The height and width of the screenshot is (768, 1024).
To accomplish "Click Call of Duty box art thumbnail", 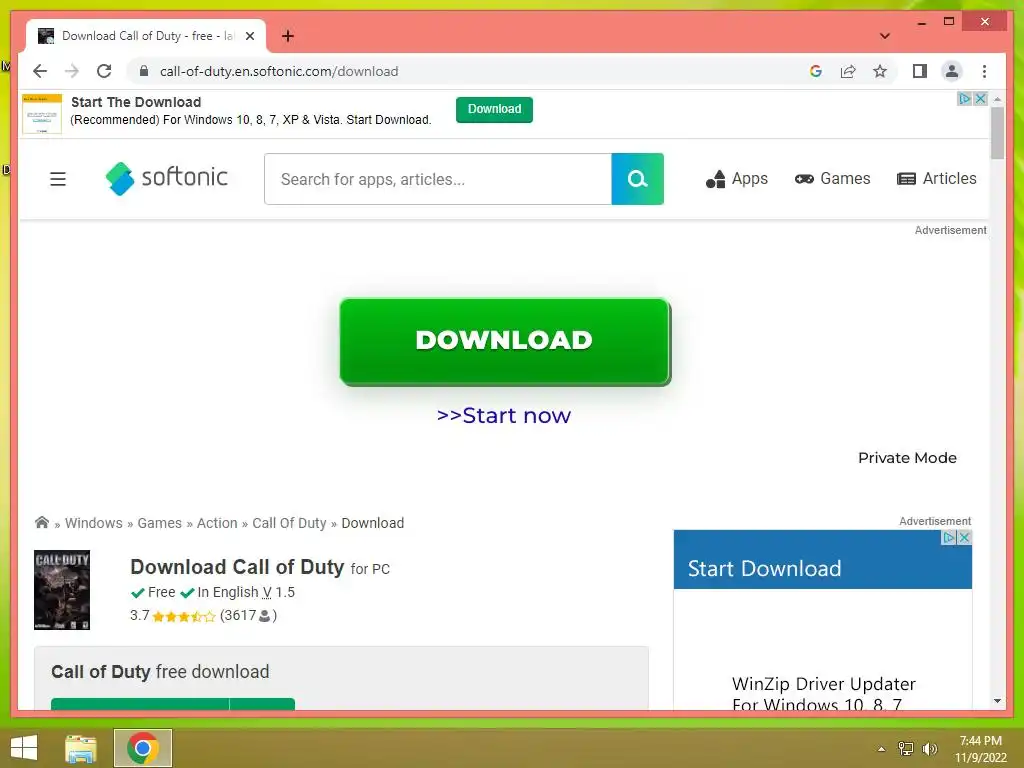I will [x=62, y=590].
